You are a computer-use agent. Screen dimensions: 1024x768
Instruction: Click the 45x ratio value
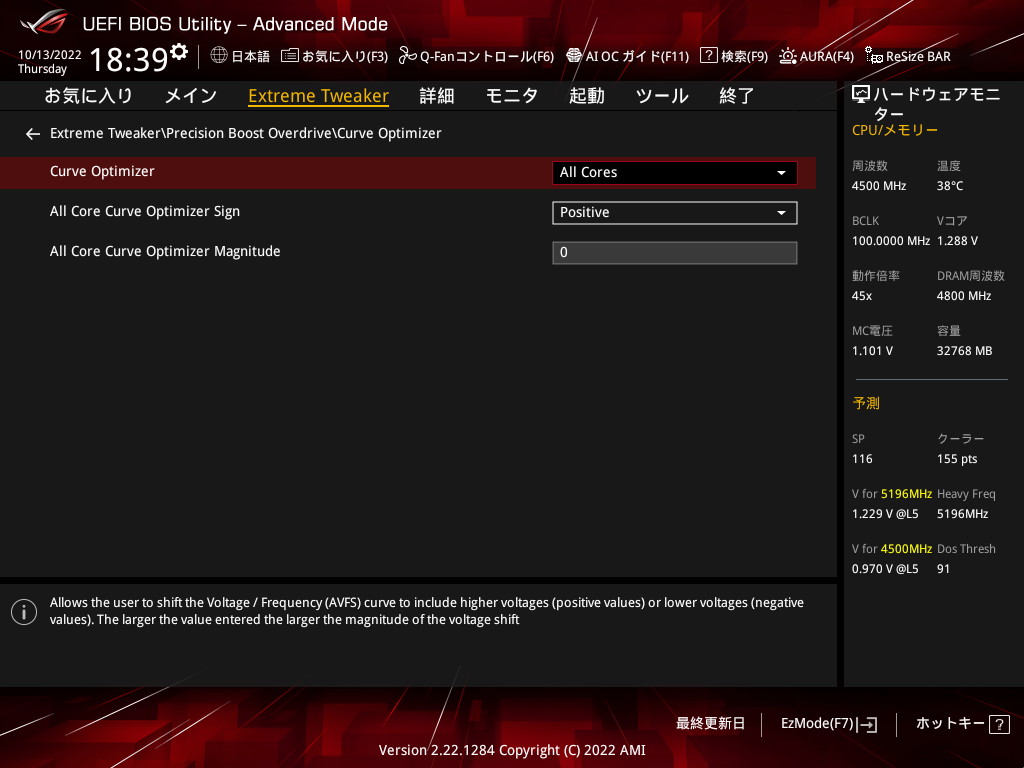[862, 296]
